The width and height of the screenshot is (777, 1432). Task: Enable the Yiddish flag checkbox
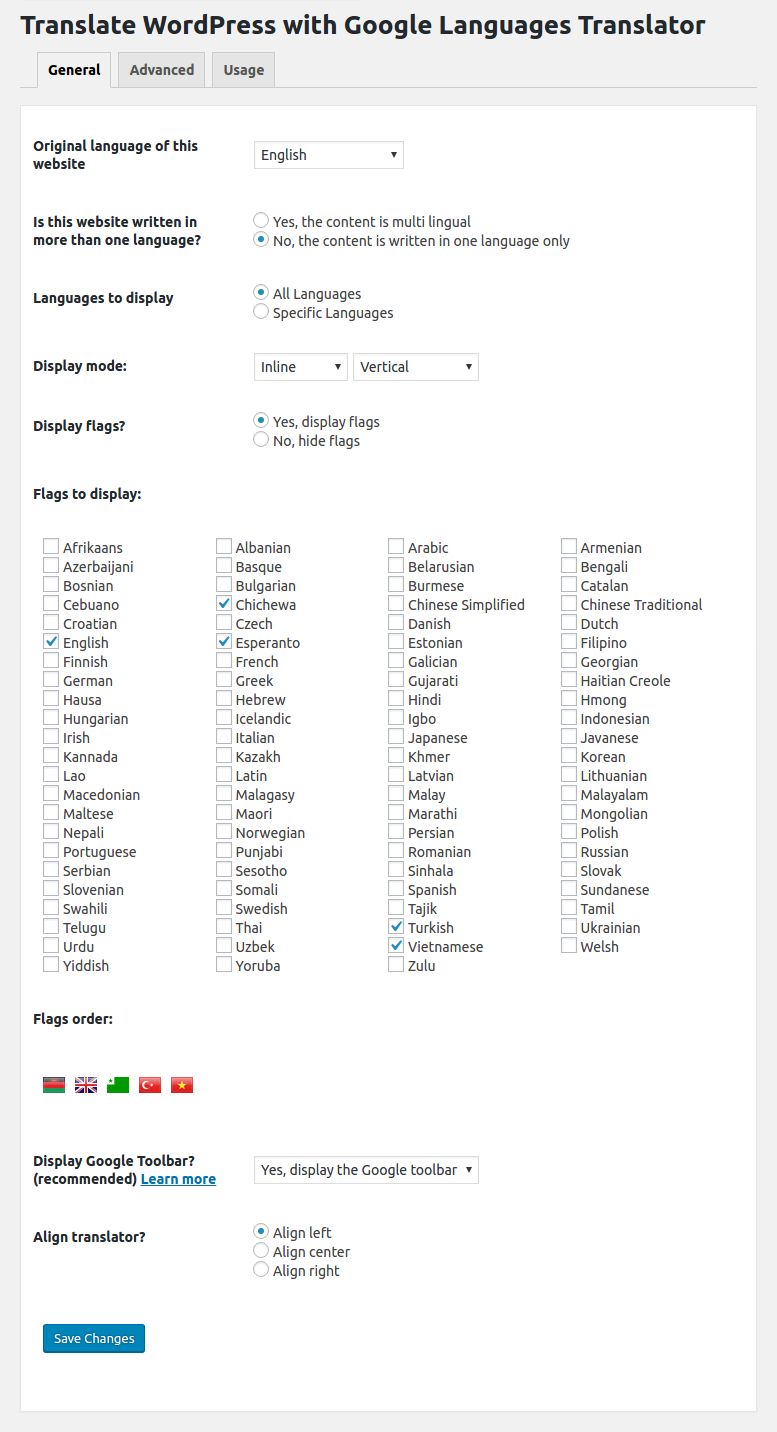click(51, 965)
